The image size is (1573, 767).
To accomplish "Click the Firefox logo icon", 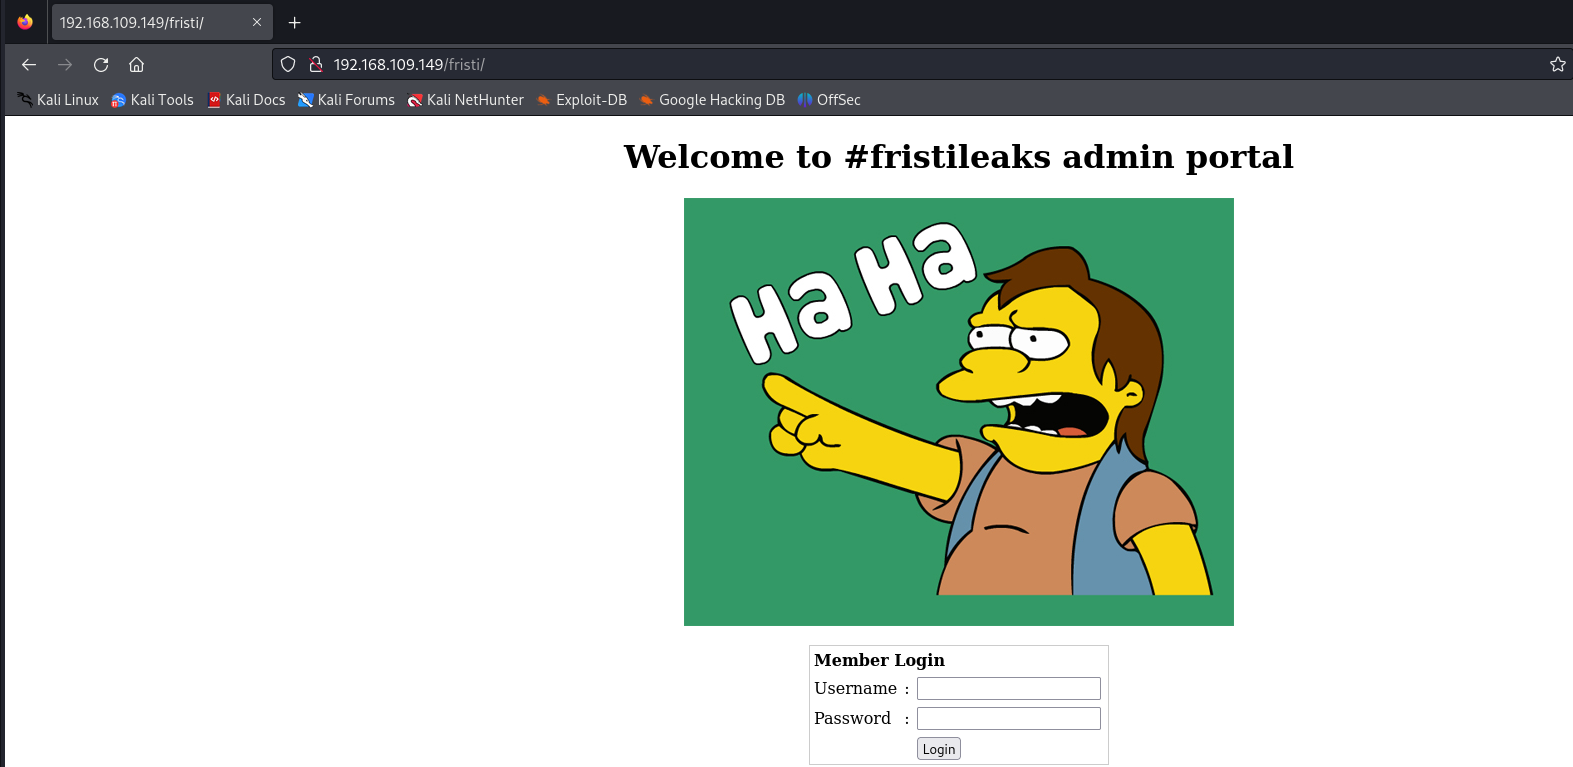I will point(25,22).
